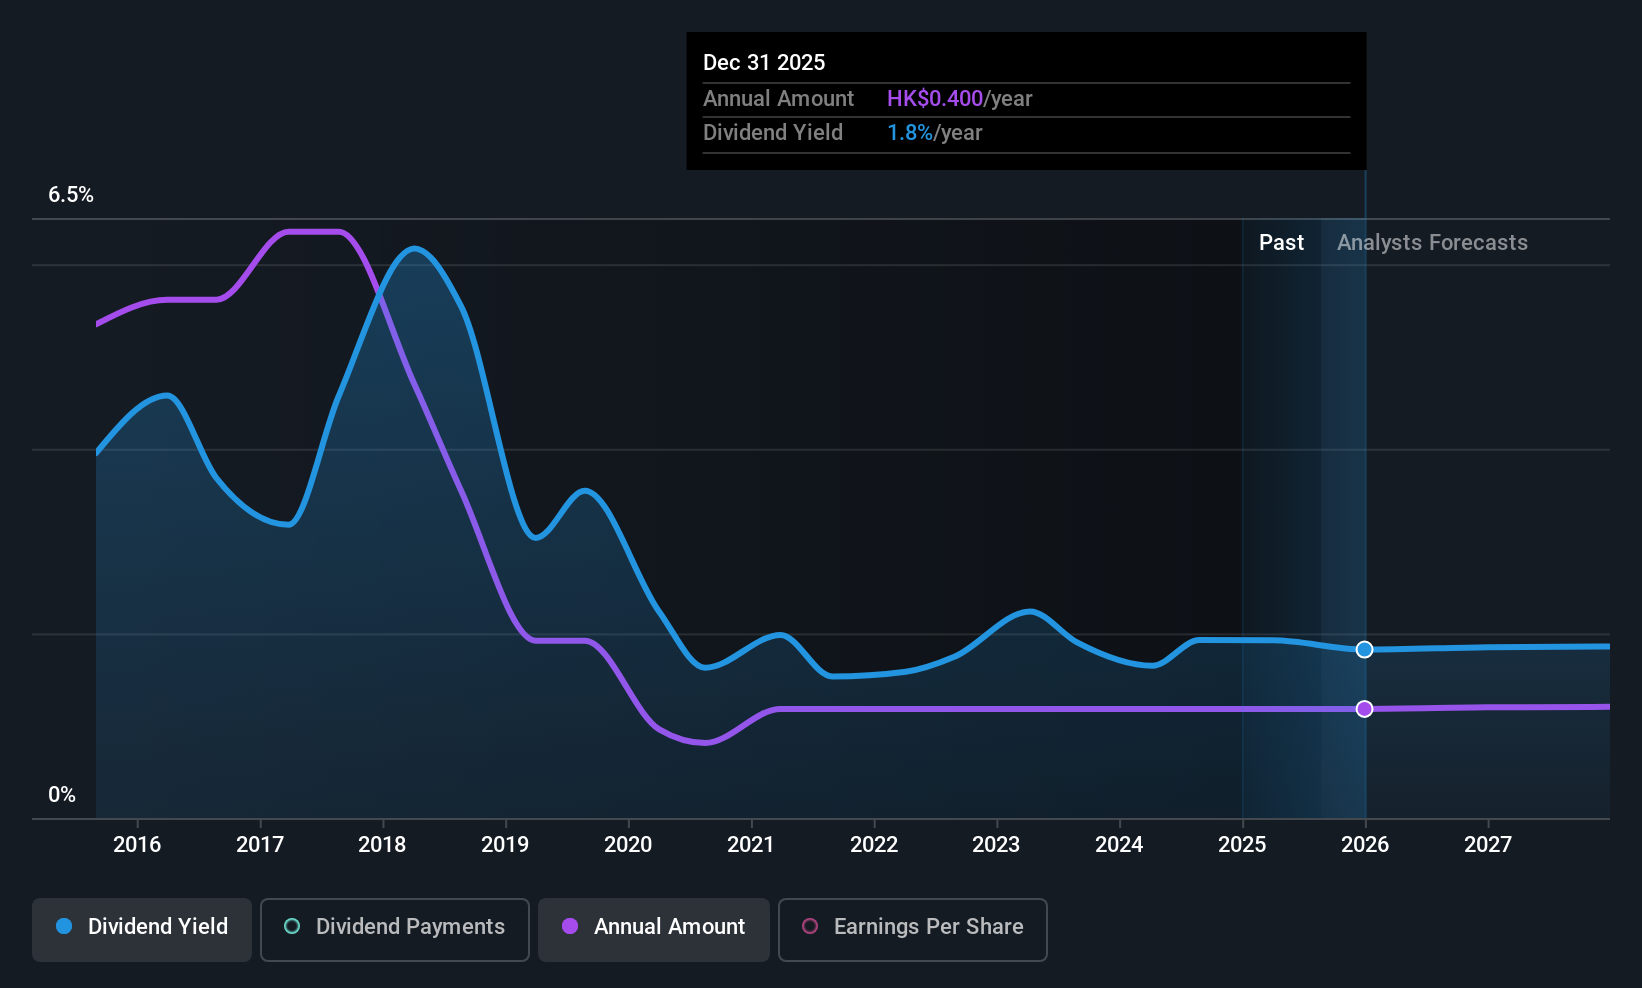Toggle the Annual Amount legend series
Screen dimensions: 1642x988
point(654,930)
